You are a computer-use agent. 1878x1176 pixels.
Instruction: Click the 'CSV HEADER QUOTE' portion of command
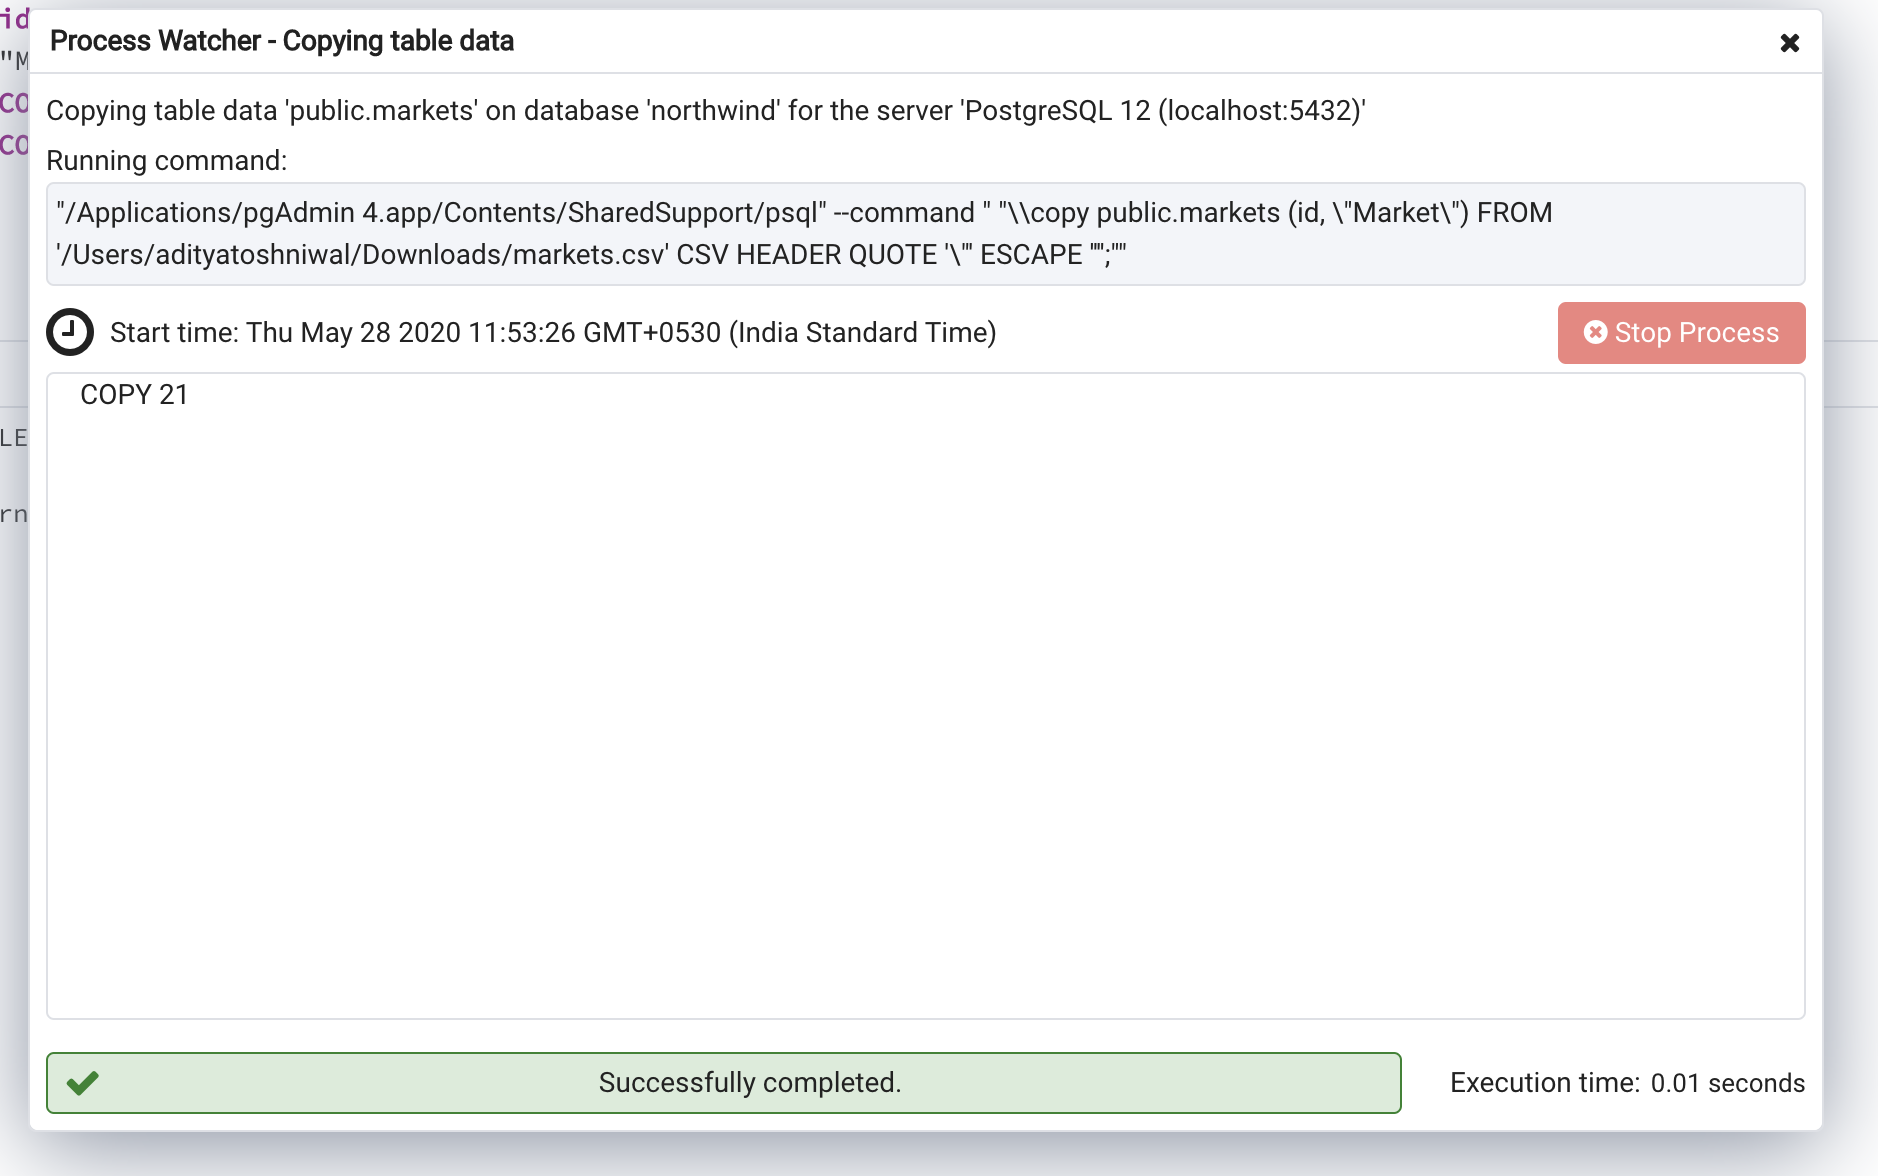pos(806,255)
